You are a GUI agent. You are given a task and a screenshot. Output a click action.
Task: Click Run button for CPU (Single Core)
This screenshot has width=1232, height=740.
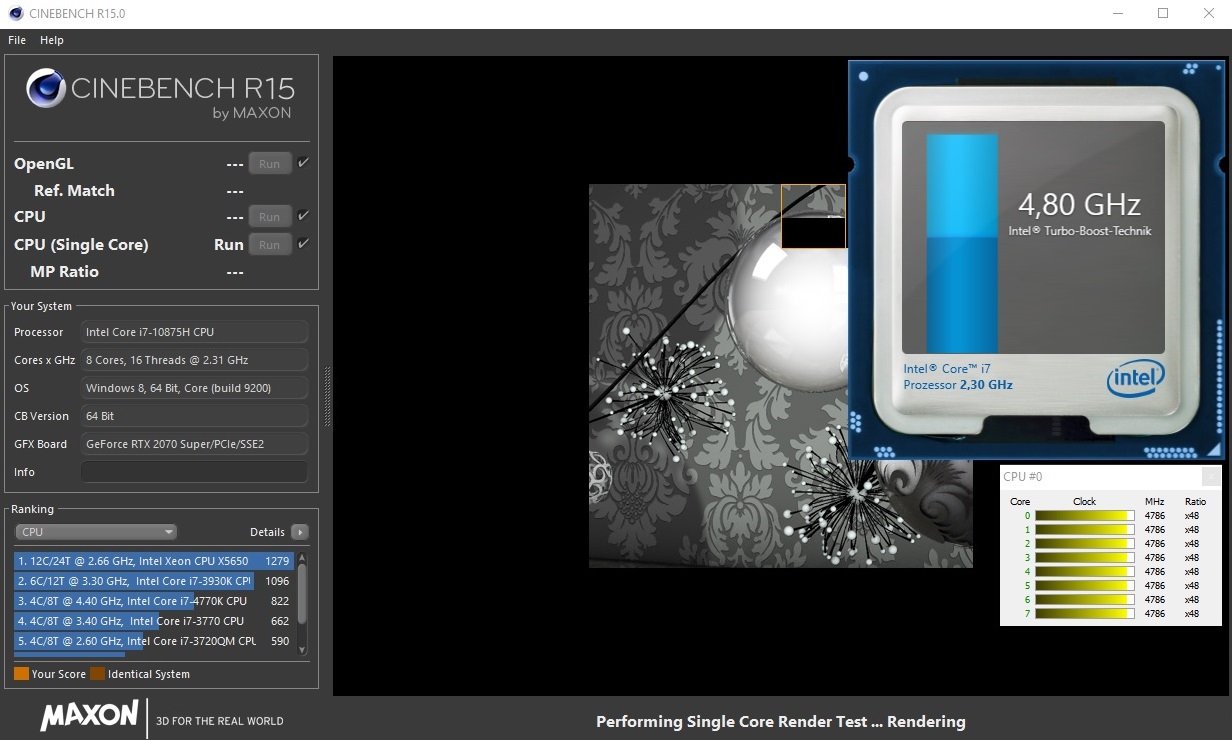270,245
